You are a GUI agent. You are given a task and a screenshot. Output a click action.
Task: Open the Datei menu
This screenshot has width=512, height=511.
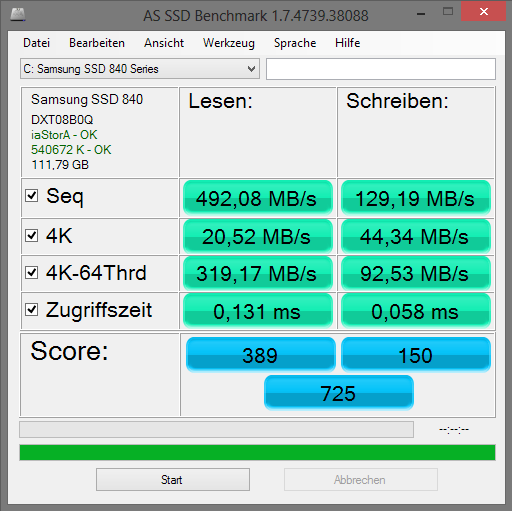37,43
